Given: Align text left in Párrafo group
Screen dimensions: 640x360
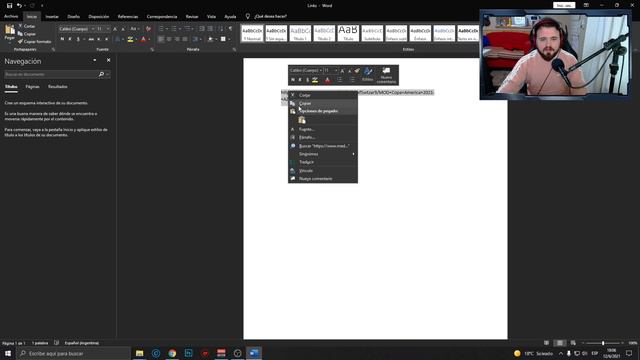Looking at the screenshot, I should [161, 39].
